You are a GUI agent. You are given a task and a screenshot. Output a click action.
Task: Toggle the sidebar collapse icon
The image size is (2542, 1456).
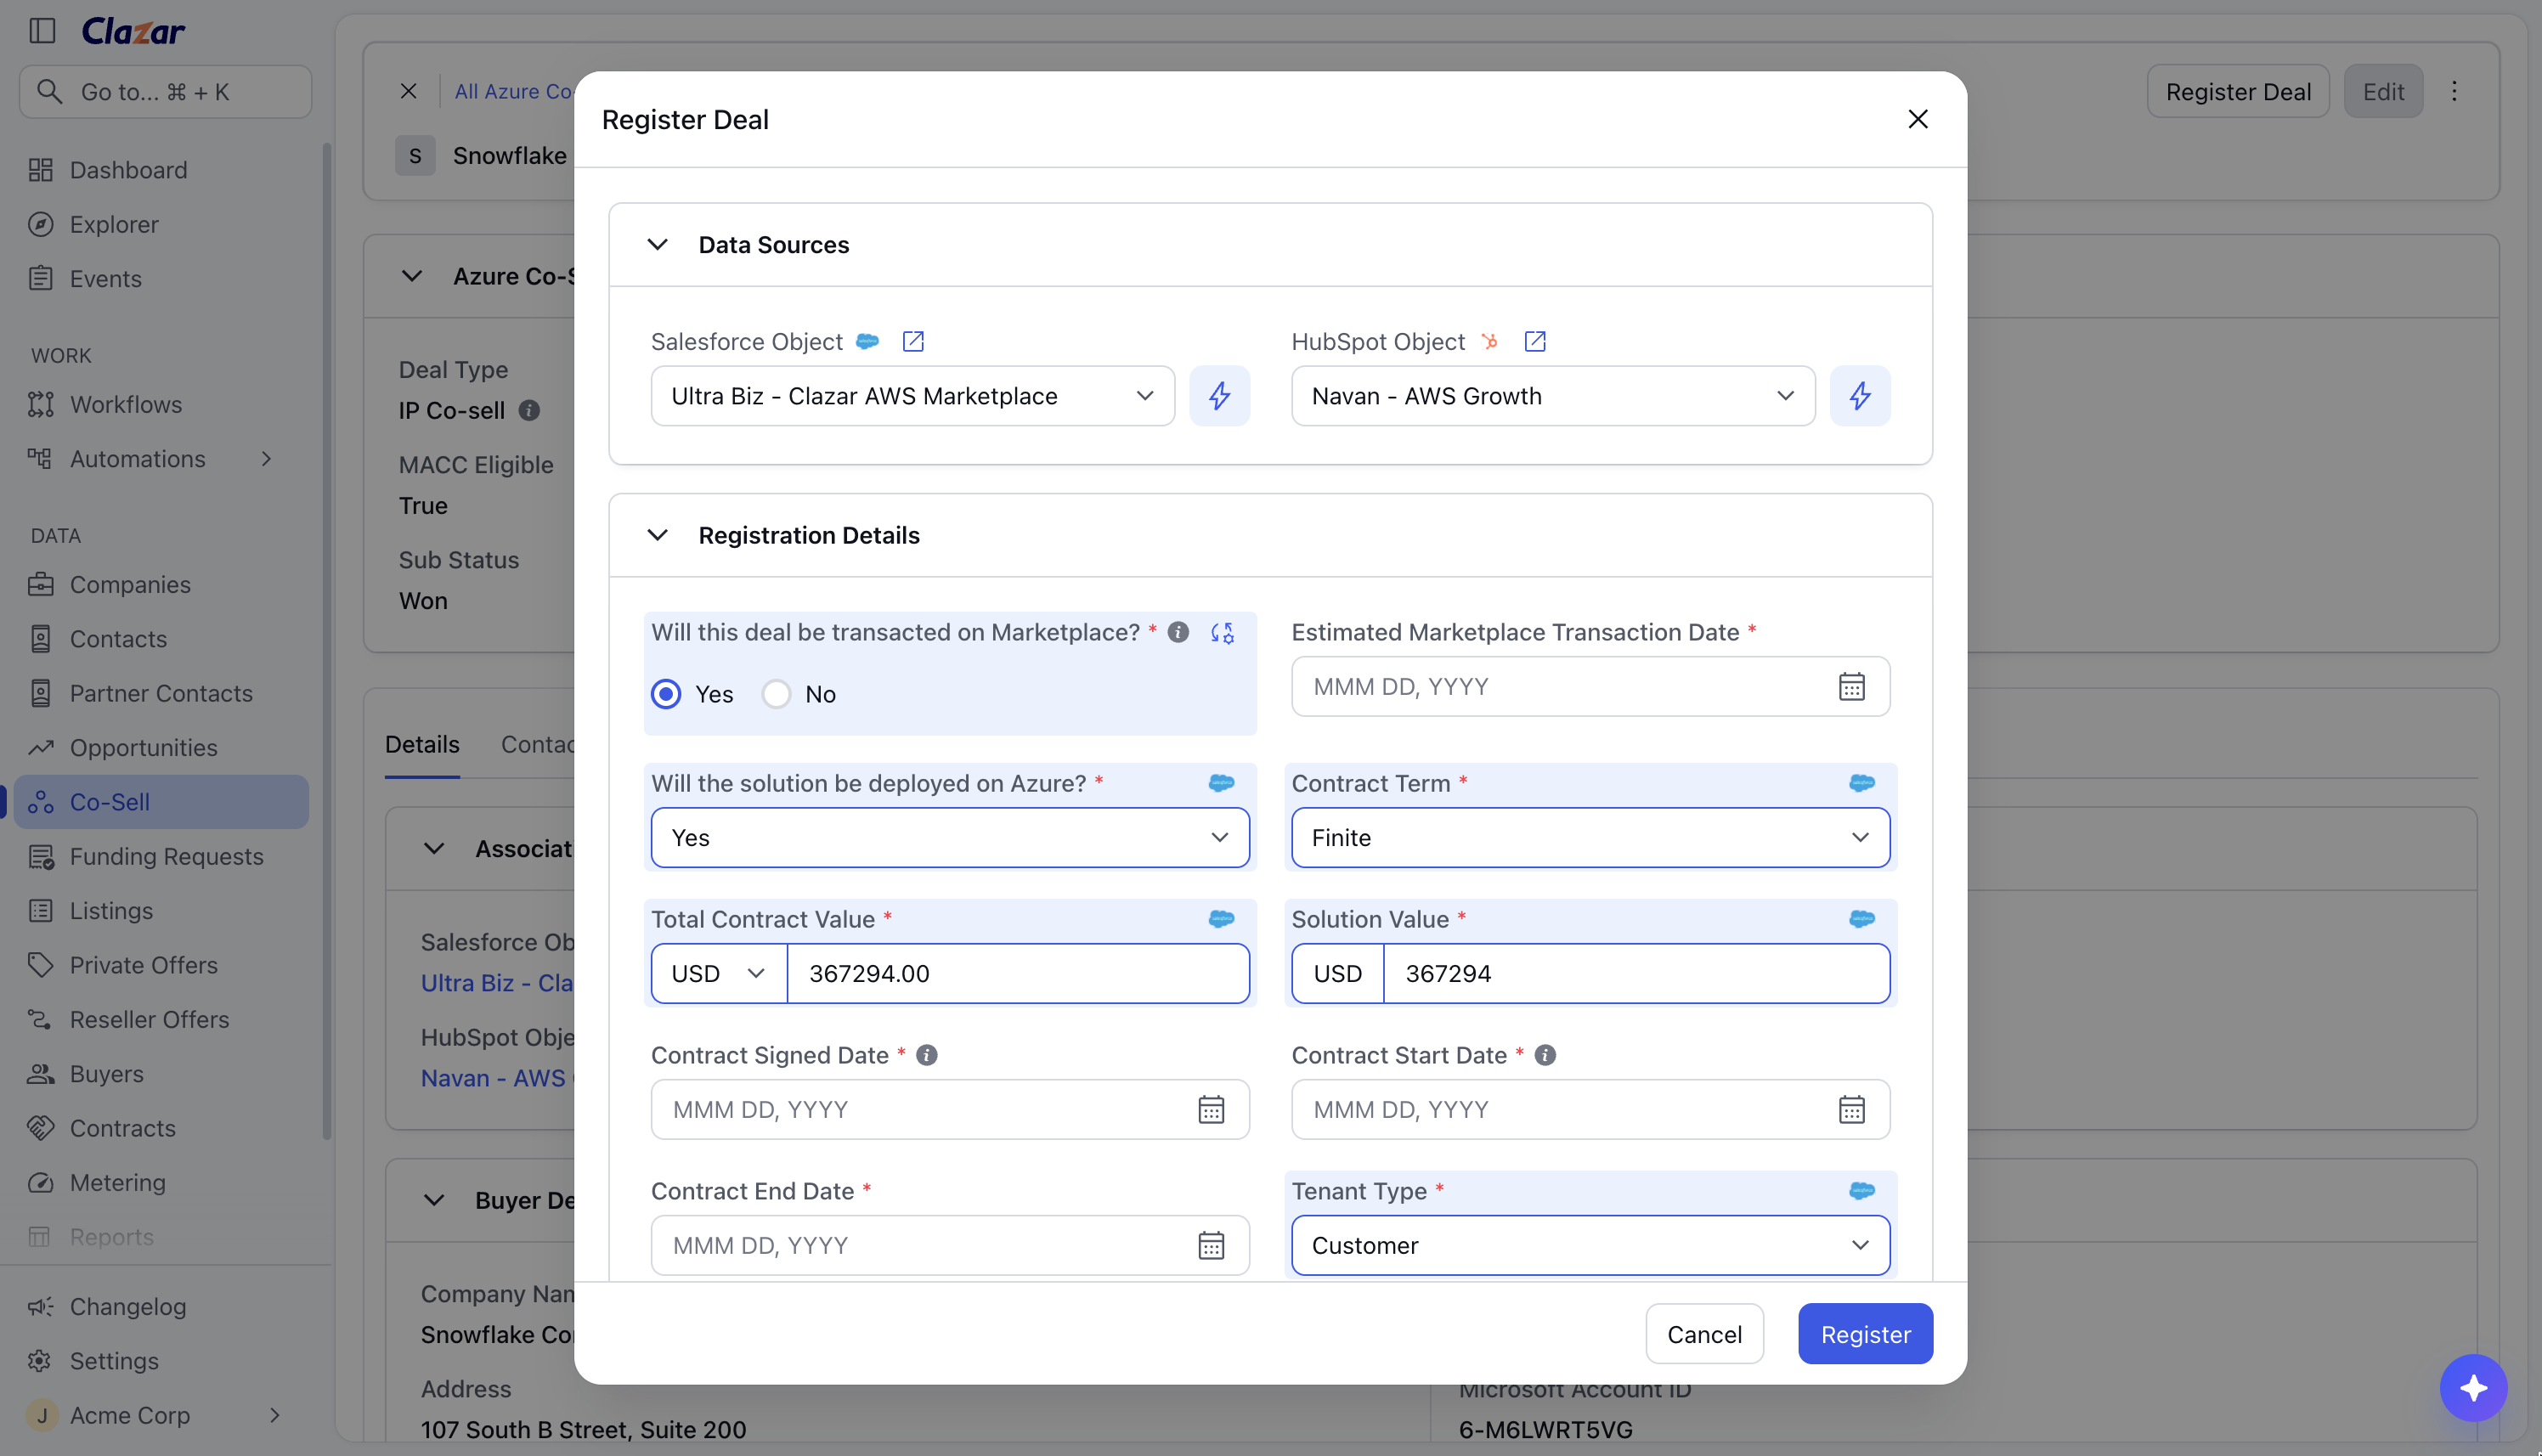pyautogui.click(x=42, y=31)
